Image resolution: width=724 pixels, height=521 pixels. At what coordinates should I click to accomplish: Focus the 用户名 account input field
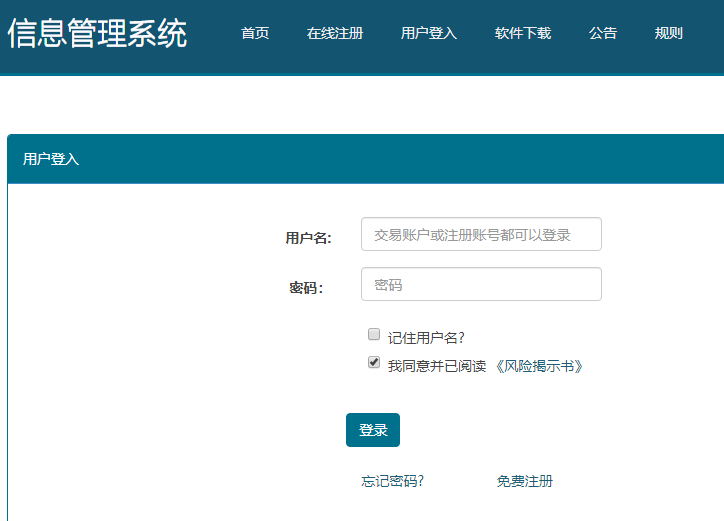coord(481,235)
